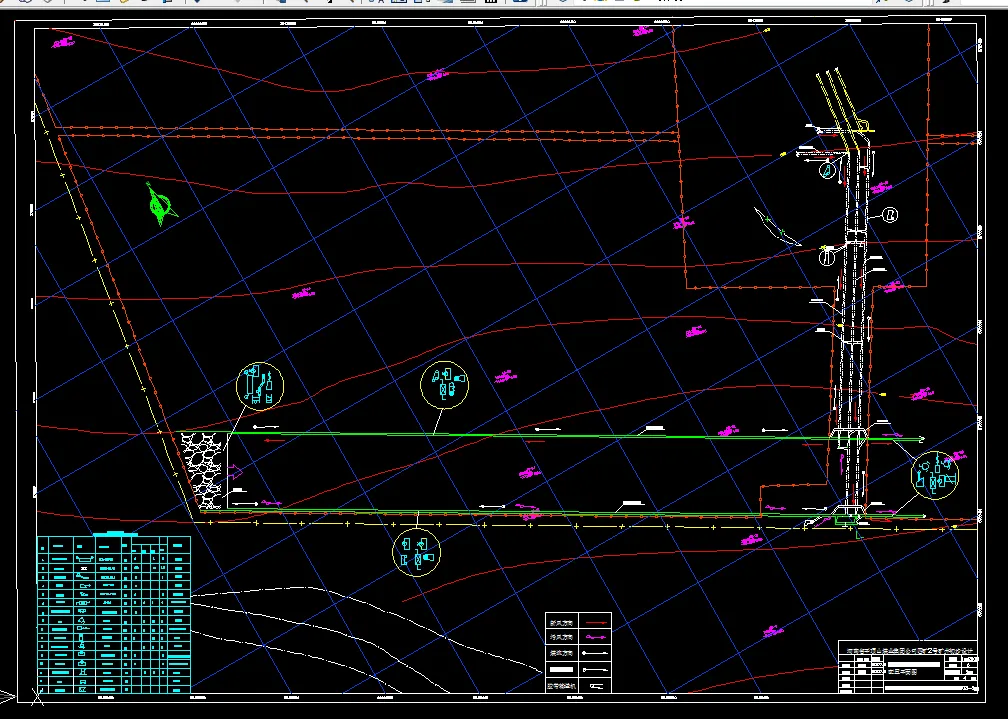Select the magenta arrow beside the hatched rock block
The width and height of the screenshot is (1008, 719).
235,473
